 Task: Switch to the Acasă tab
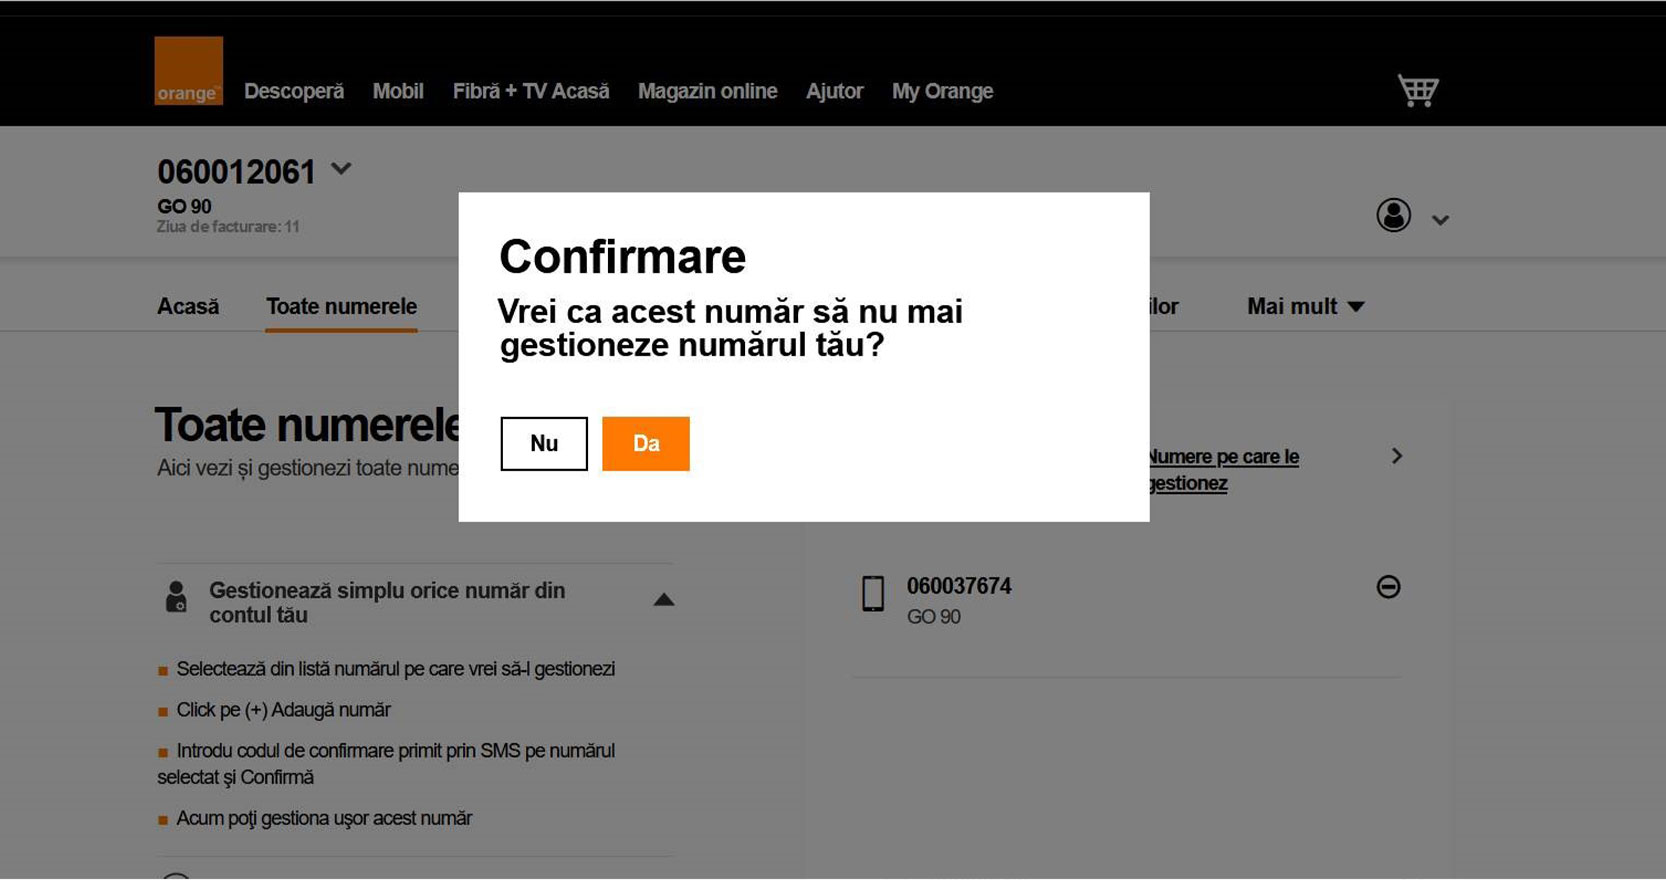tap(188, 307)
